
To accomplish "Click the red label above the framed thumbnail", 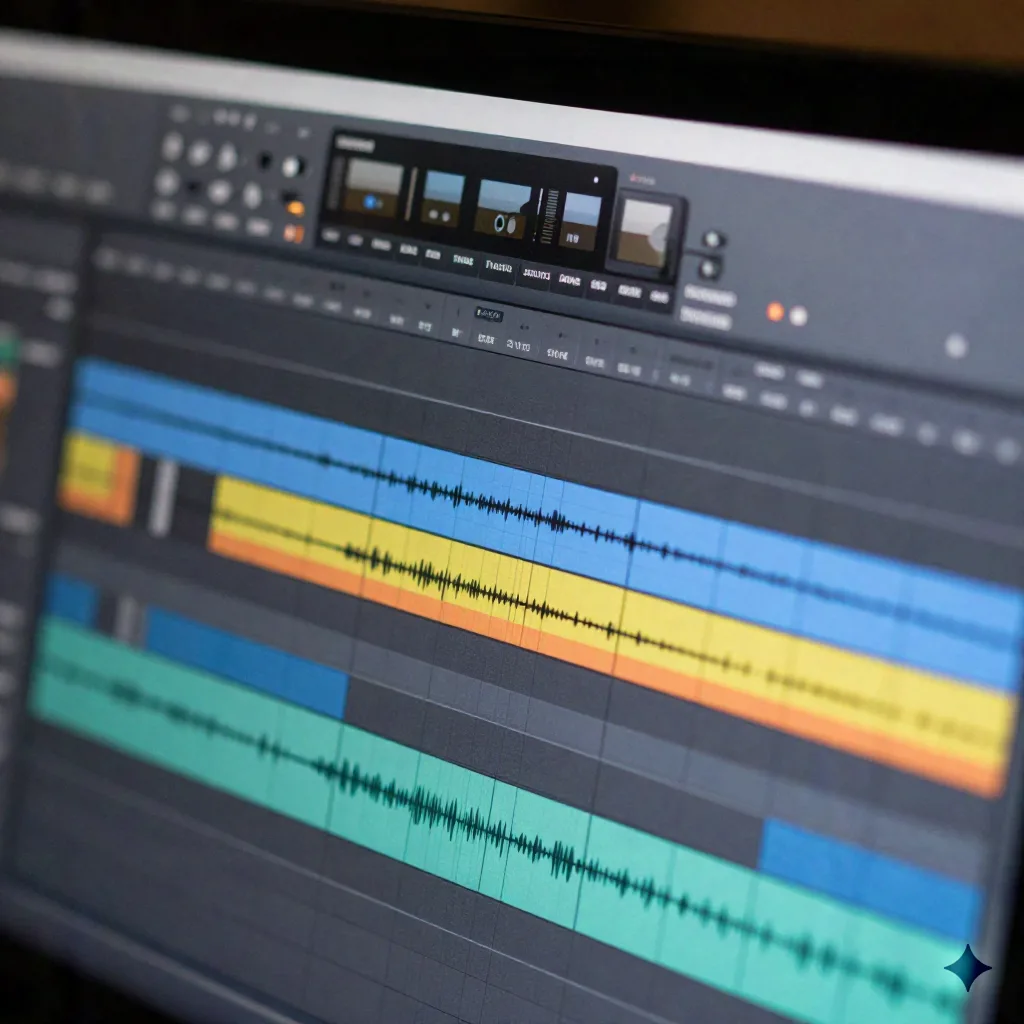I will (x=643, y=178).
